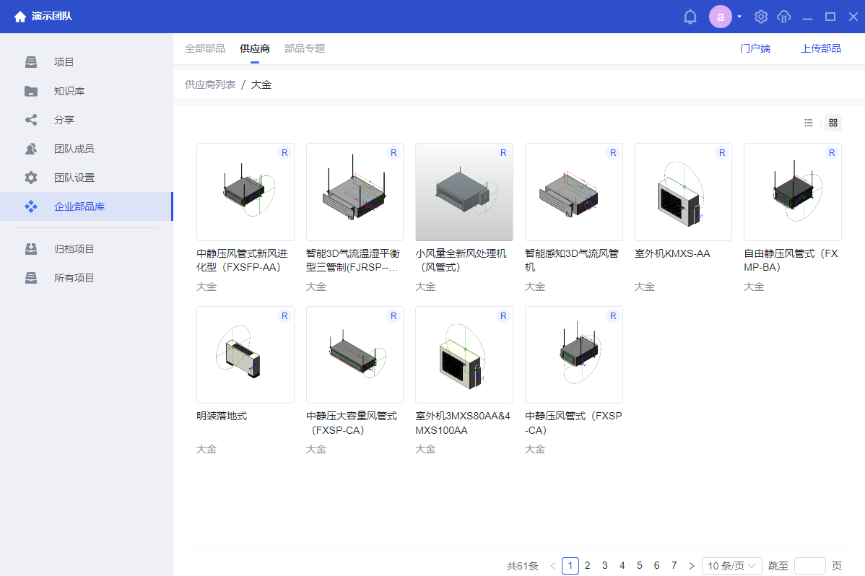This screenshot has height=576, width=865.
Task: Go to page 7
Action: coord(674,566)
